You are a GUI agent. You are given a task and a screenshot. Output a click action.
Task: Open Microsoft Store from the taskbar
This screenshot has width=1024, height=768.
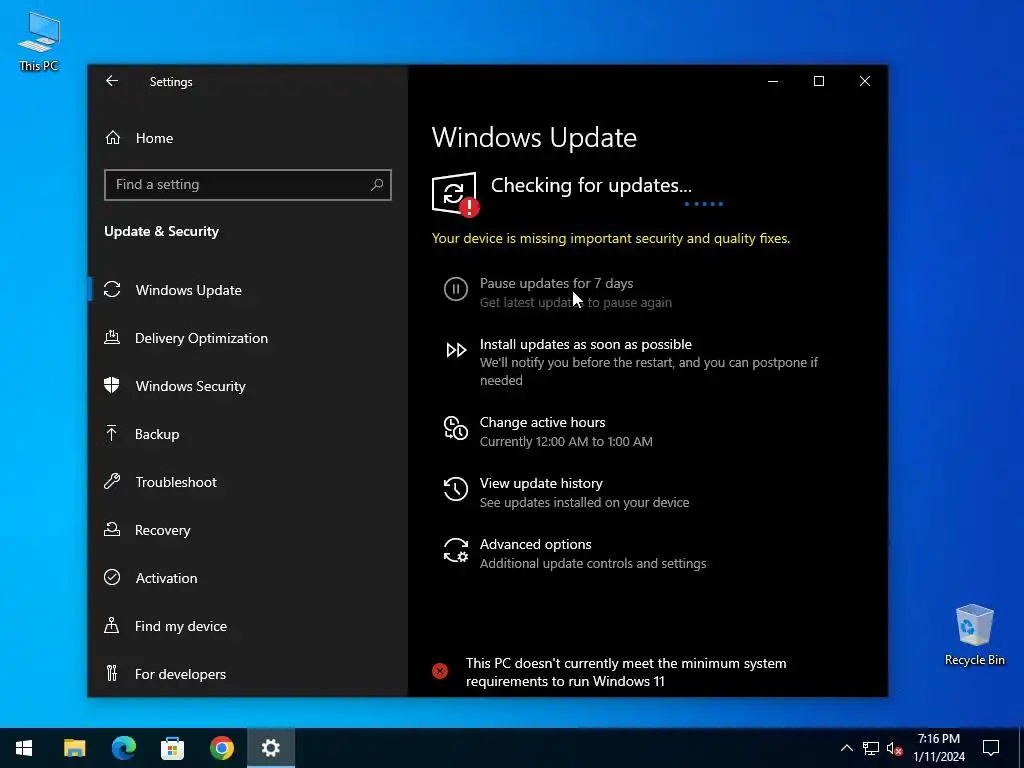point(172,748)
